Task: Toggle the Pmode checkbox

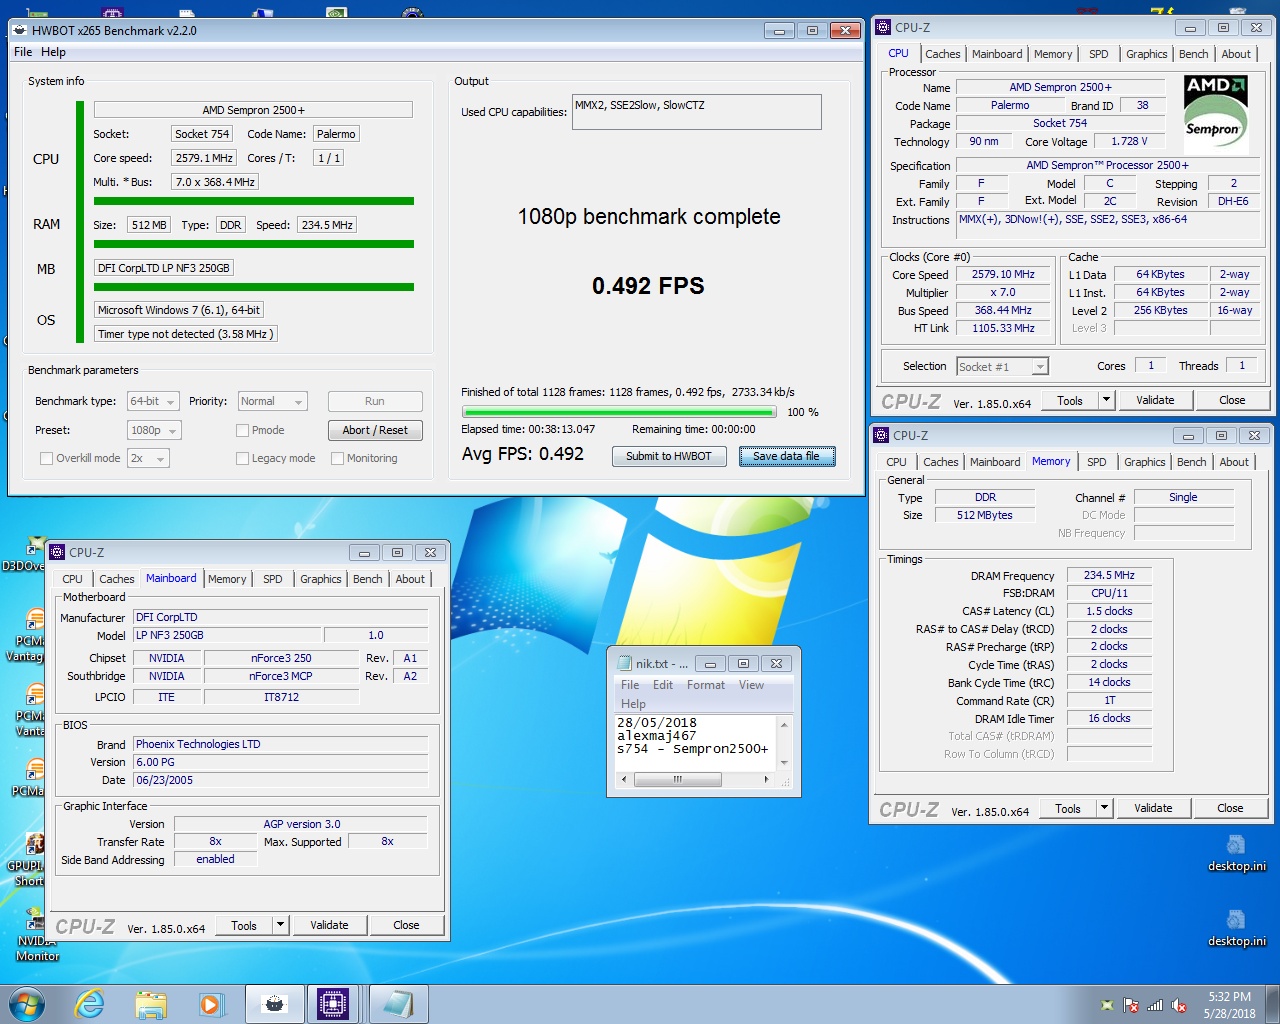Action: pyautogui.click(x=242, y=430)
